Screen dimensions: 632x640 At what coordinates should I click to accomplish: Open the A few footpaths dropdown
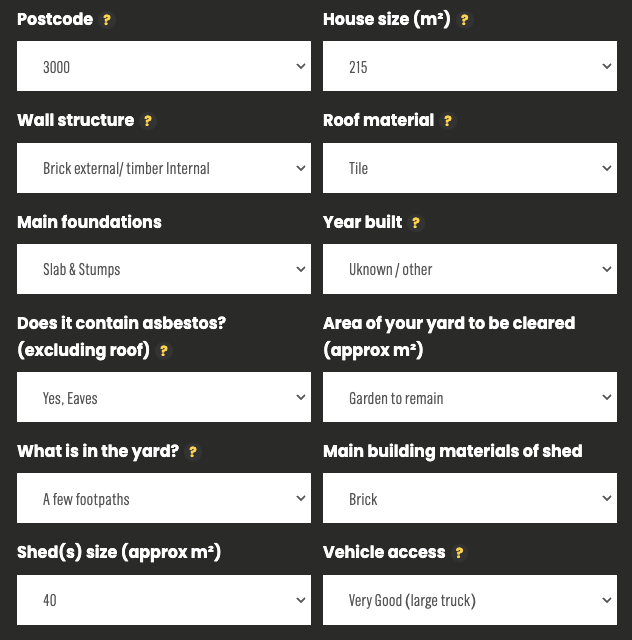tap(164, 498)
